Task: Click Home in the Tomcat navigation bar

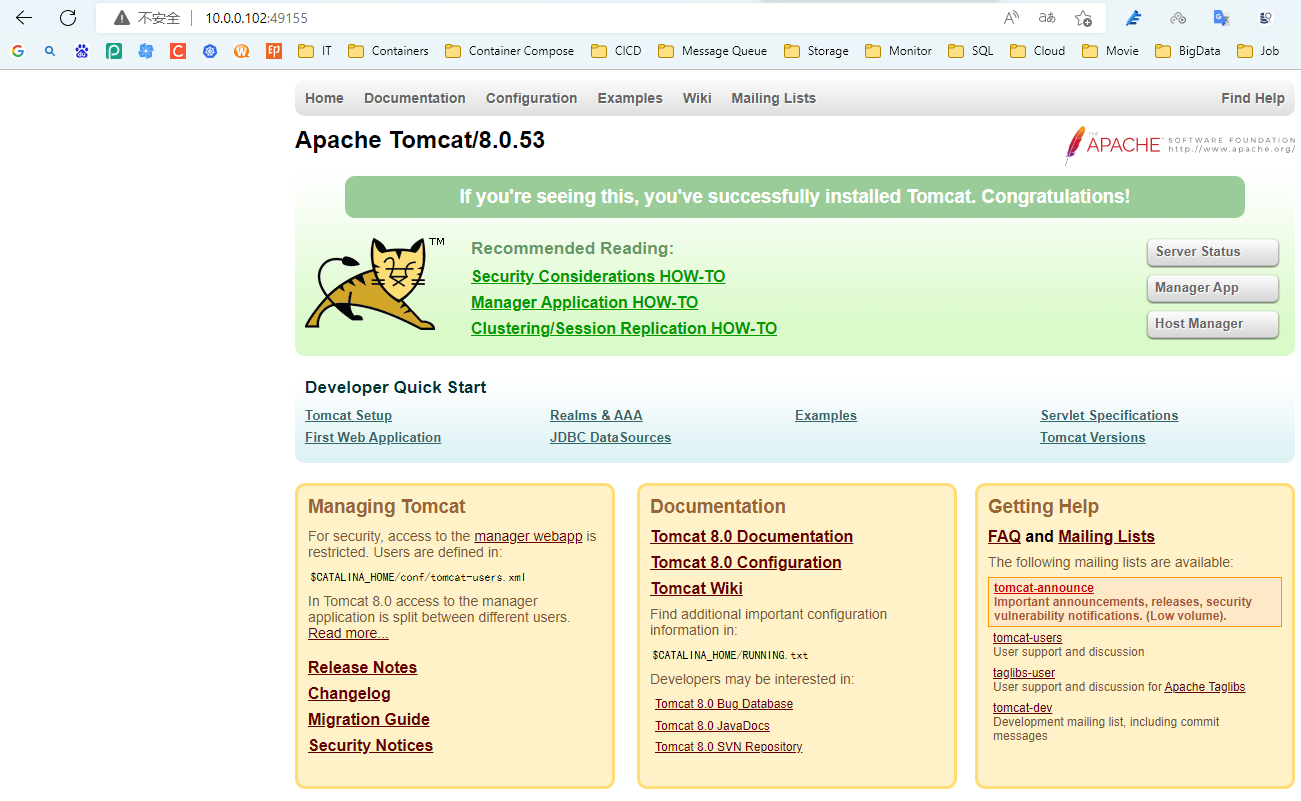Action: 324,98
